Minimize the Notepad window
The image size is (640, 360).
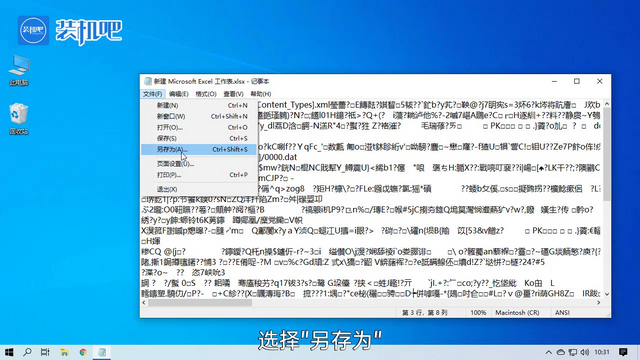pos(554,81)
